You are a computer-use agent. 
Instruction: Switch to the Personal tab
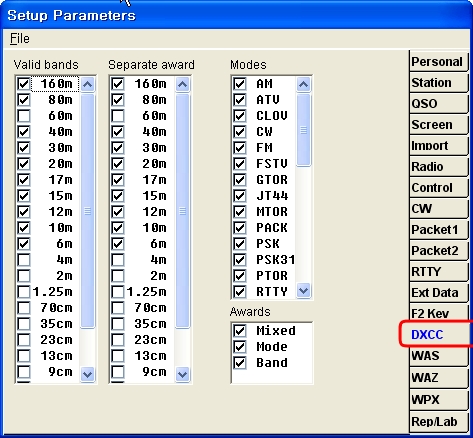point(438,62)
